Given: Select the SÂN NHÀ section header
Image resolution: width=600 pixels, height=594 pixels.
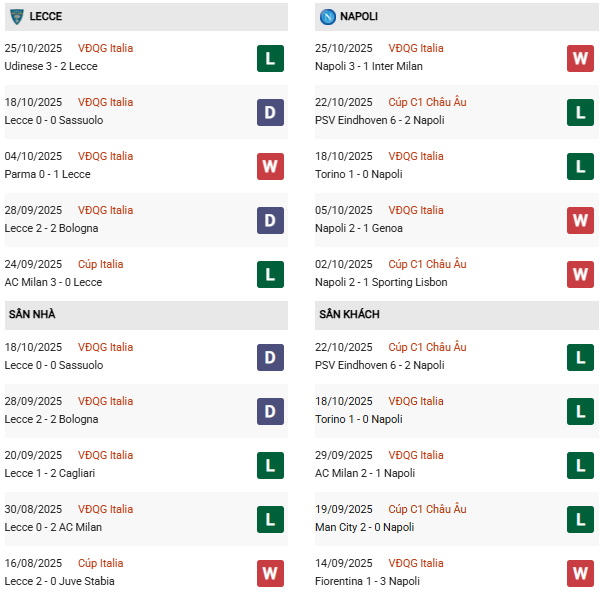Looking at the screenshot, I should 32,314.
